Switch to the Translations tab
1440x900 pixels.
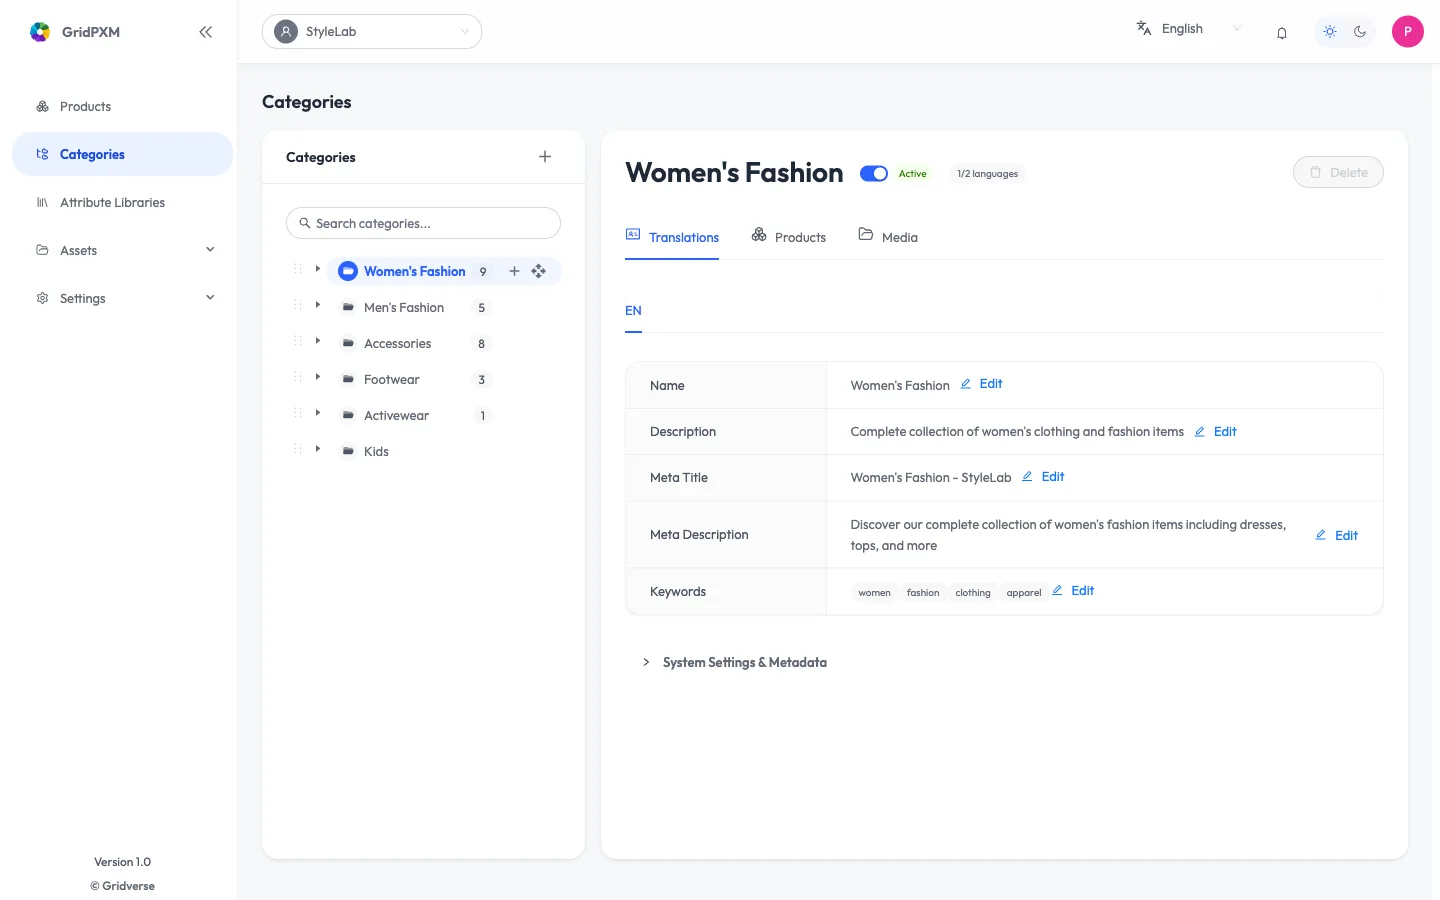[672, 237]
